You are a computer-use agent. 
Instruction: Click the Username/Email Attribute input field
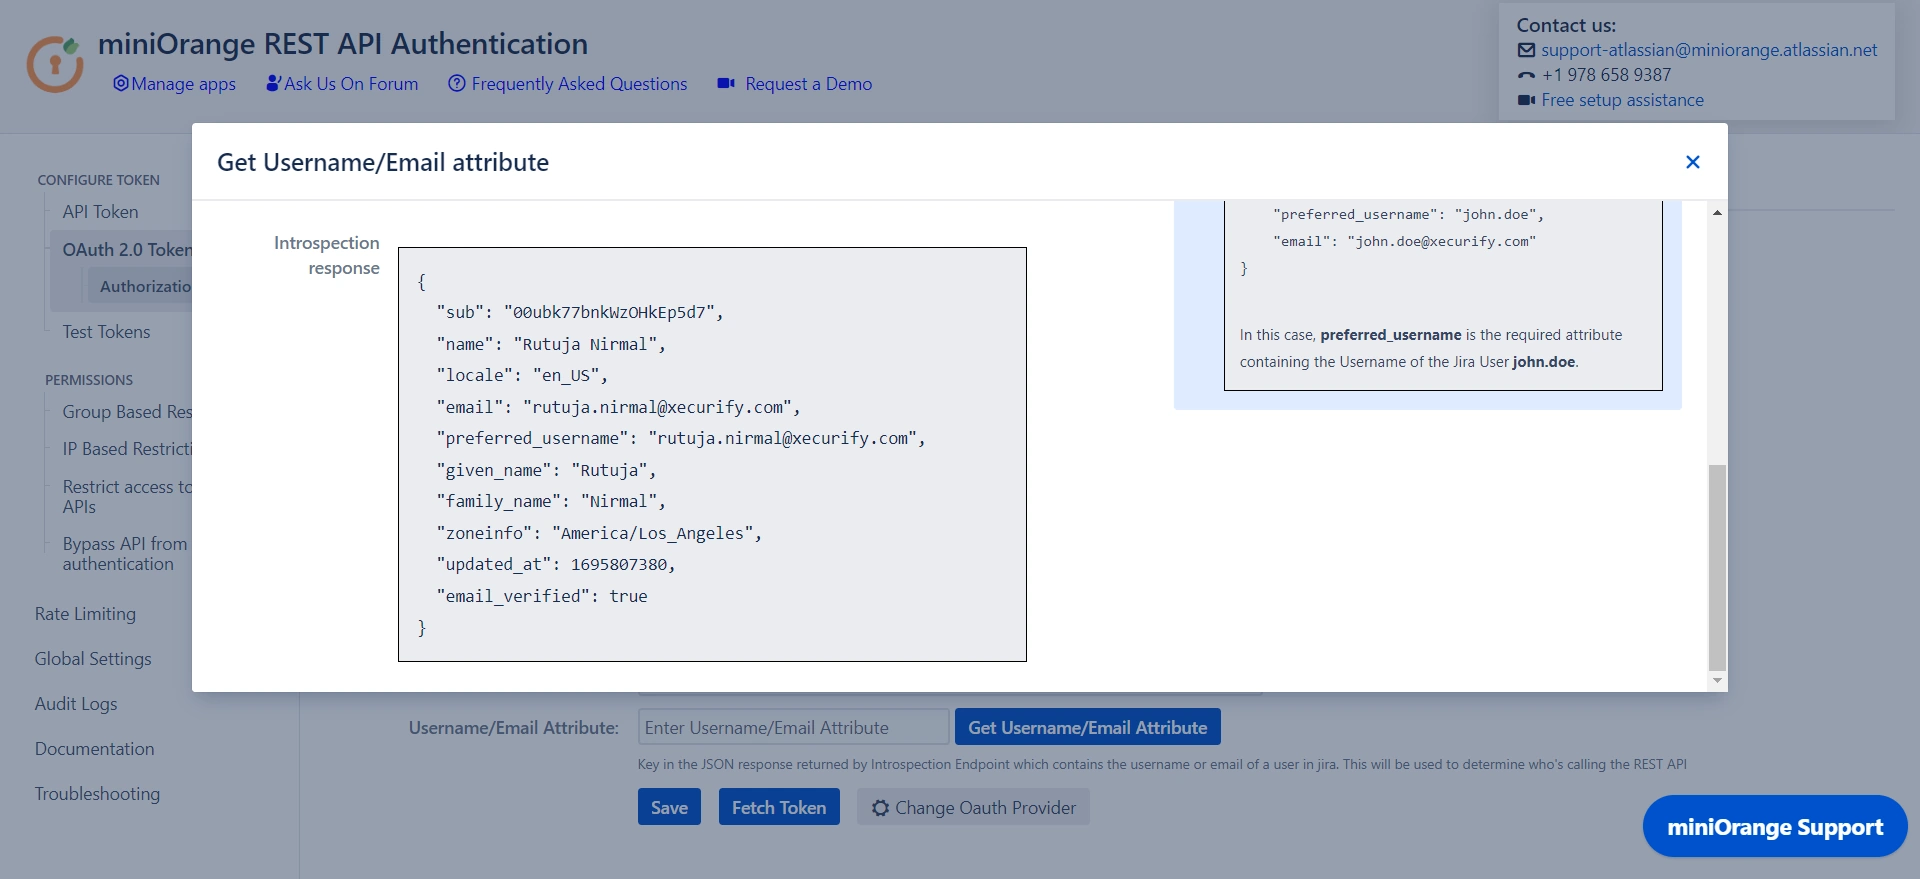pyautogui.click(x=793, y=727)
